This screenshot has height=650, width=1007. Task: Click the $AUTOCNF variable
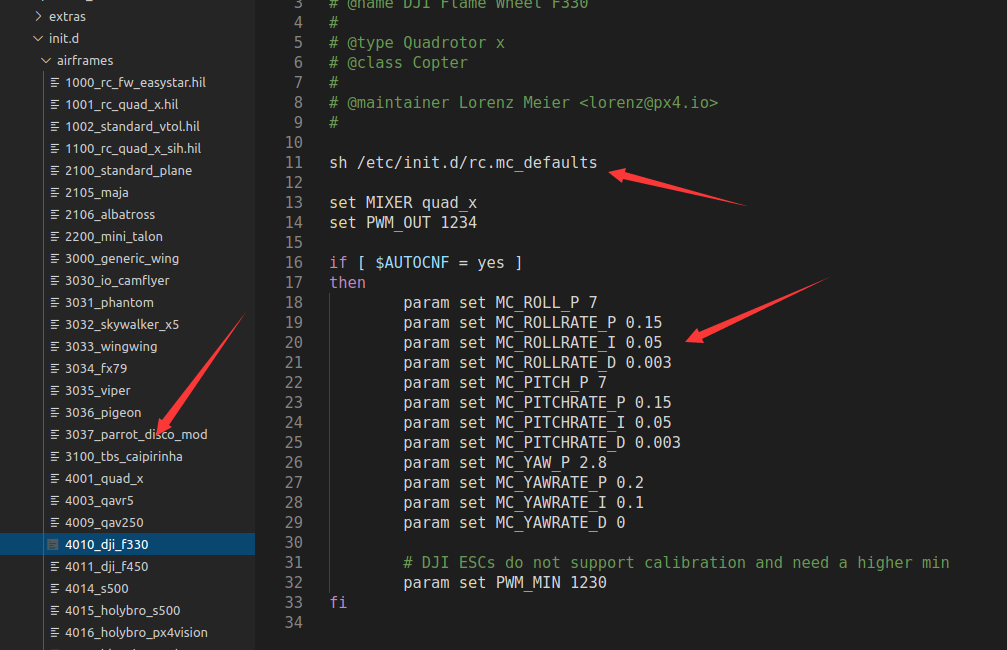point(412,263)
